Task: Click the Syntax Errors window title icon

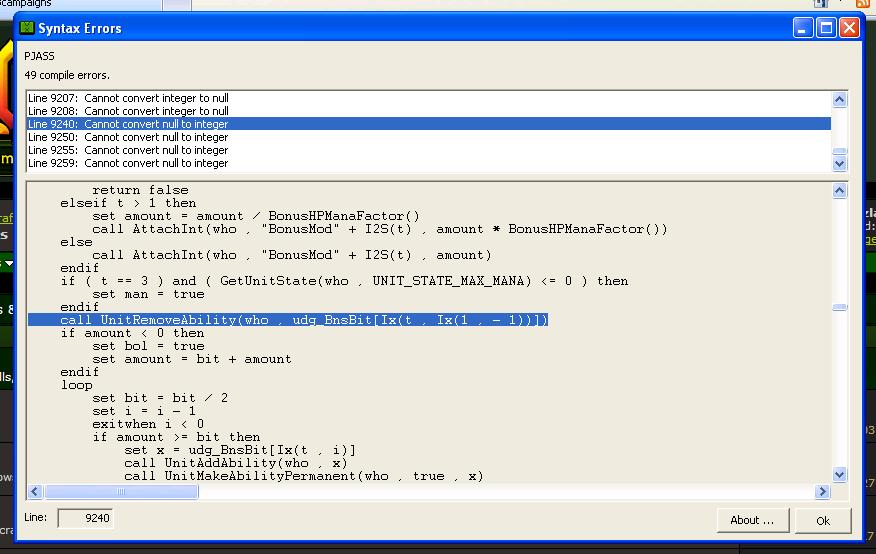Action: [x=27, y=27]
